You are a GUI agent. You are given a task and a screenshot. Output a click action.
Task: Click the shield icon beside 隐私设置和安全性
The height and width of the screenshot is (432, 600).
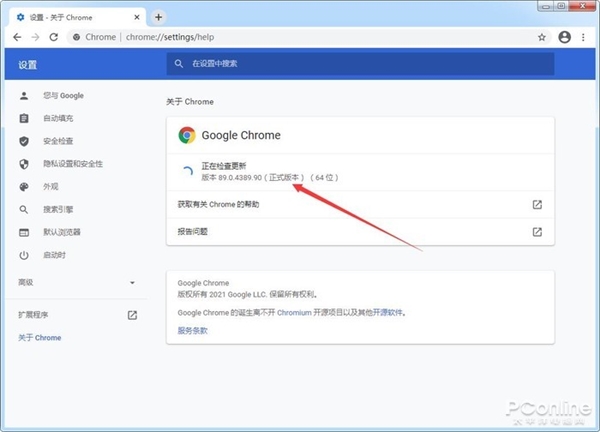click(x=24, y=164)
